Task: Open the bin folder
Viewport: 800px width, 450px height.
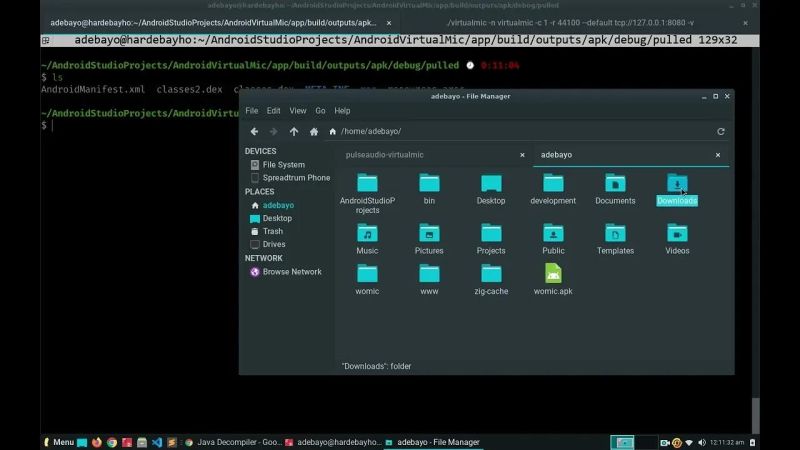Action: point(429,189)
